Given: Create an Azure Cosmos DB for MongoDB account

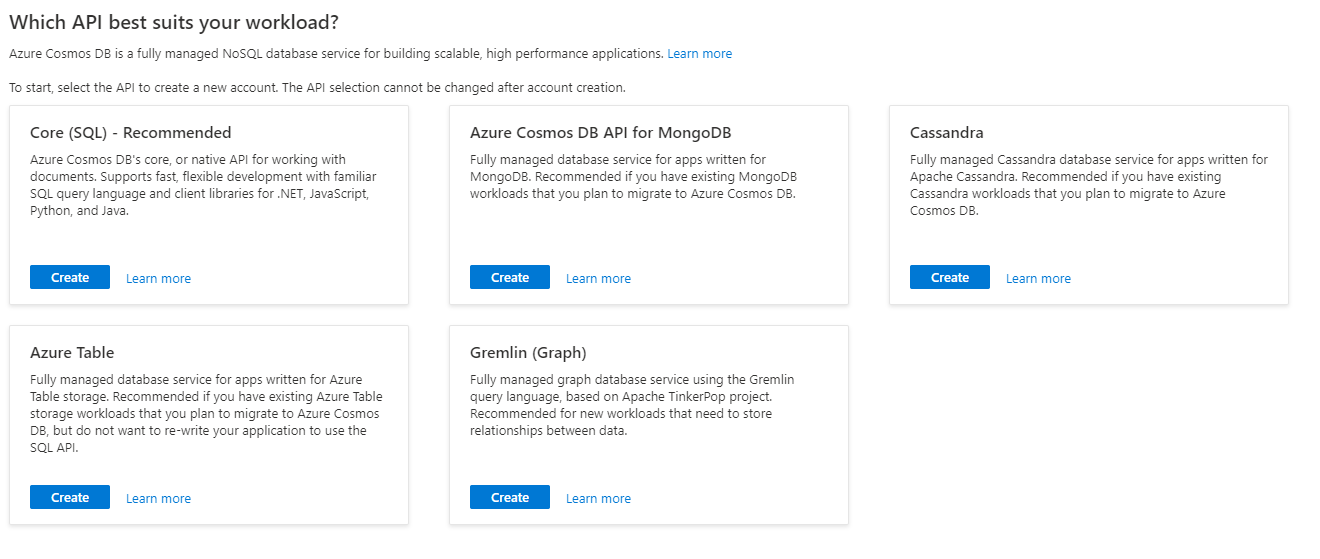Looking at the screenshot, I should pos(510,278).
